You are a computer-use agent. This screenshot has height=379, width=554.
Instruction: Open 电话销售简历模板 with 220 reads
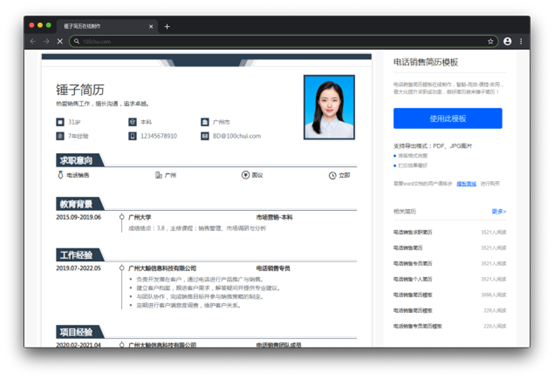pyautogui.click(x=412, y=310)
